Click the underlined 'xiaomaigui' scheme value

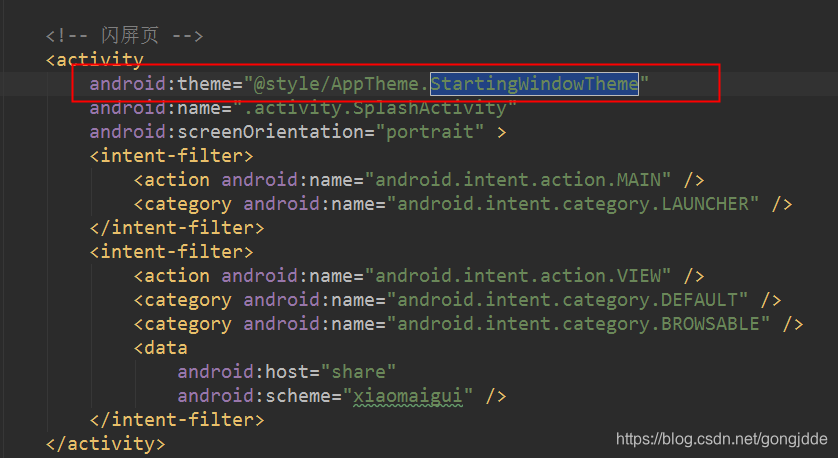(x=408, y=397)
